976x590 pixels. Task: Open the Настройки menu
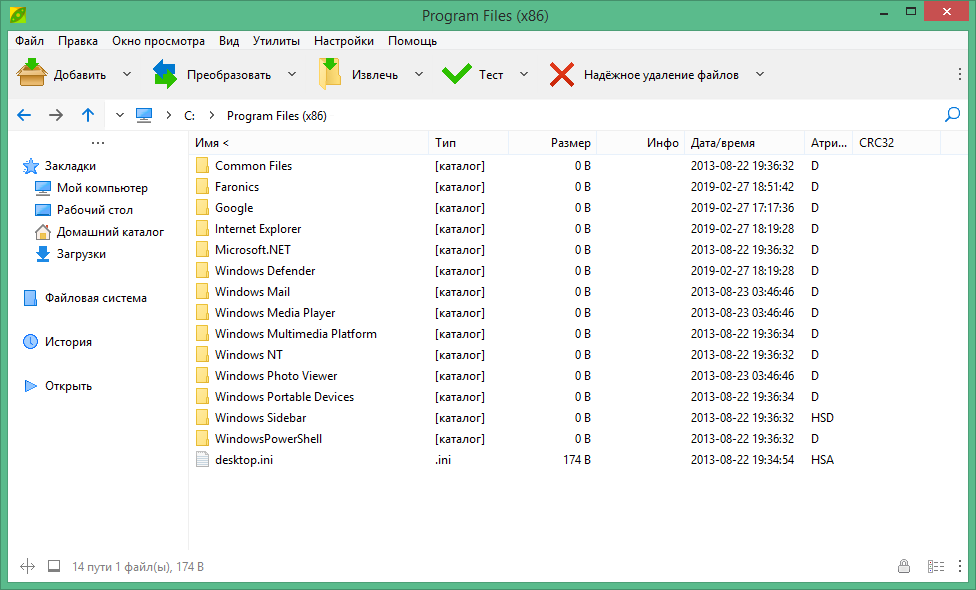click(x=344, y=41)
